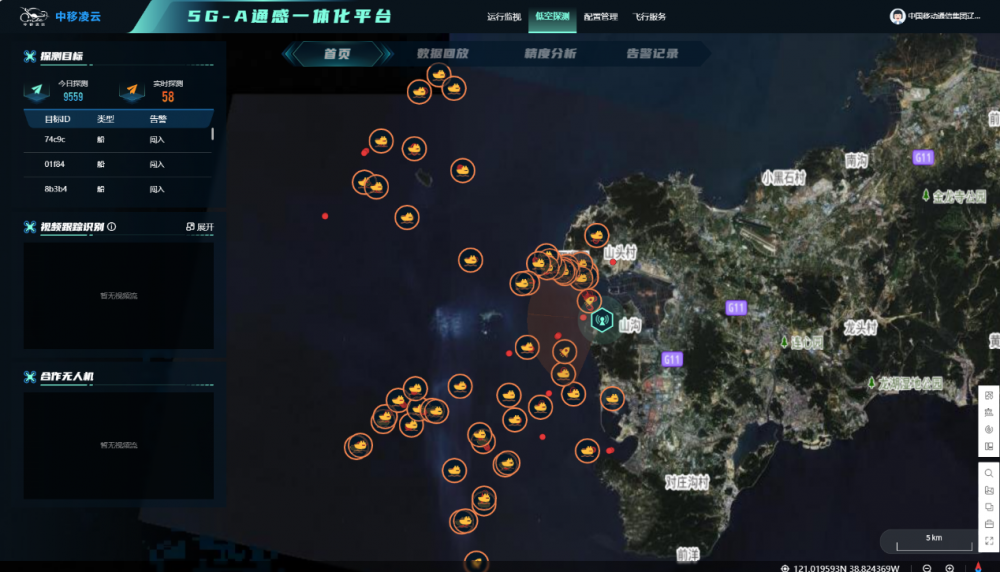Click the 中移凌云 logo

pyautogui.click(x=60, y=16)
